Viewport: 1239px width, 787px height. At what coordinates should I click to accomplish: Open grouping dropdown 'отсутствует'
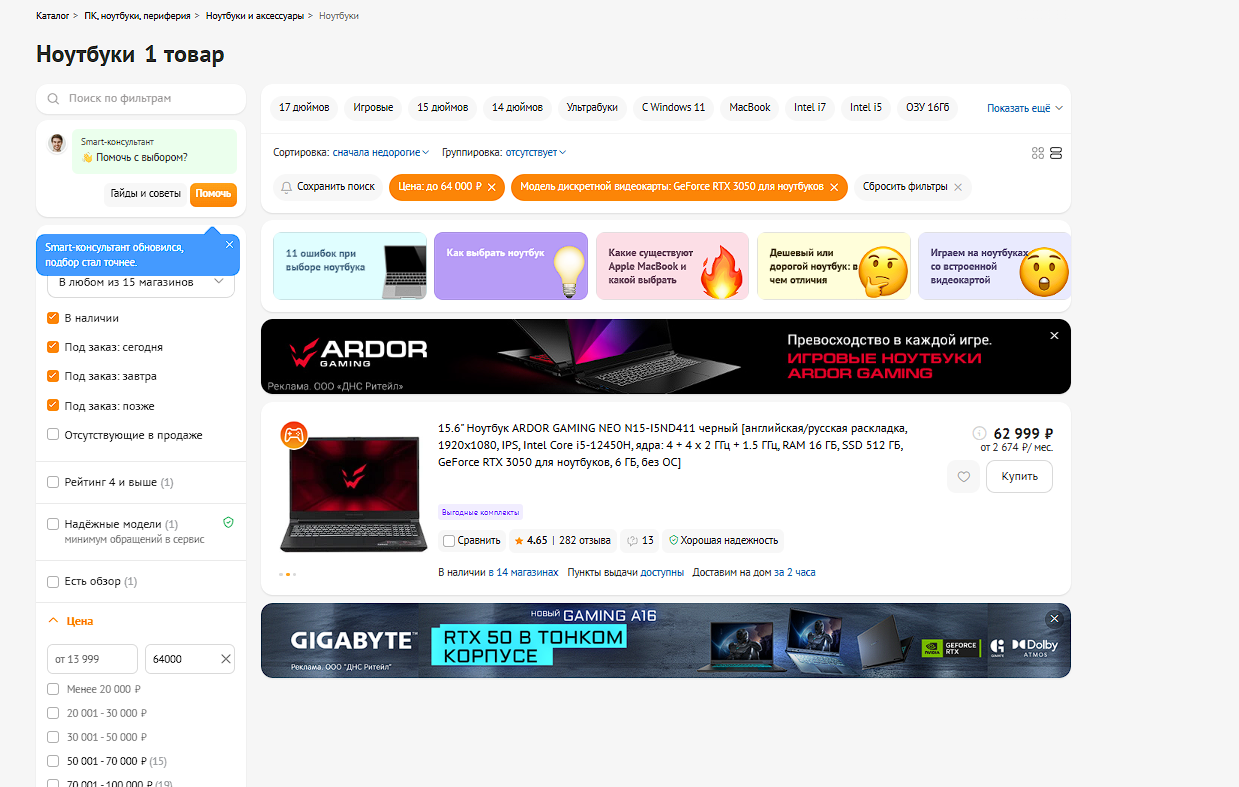(536, 153)
